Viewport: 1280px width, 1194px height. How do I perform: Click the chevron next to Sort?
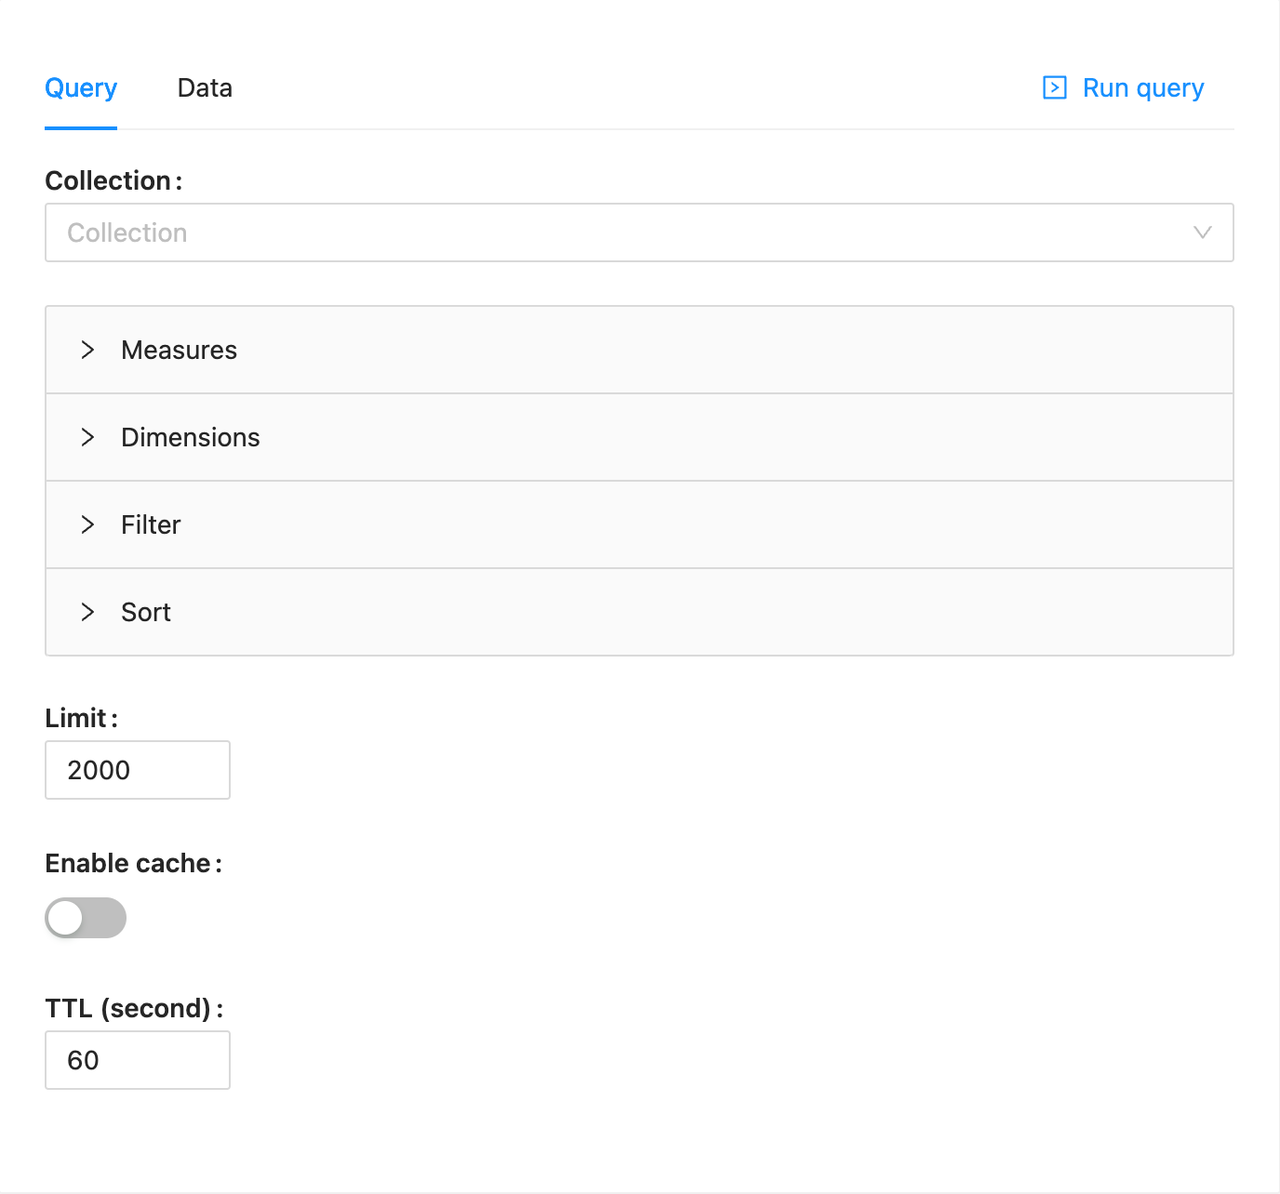tap(88, 612)
